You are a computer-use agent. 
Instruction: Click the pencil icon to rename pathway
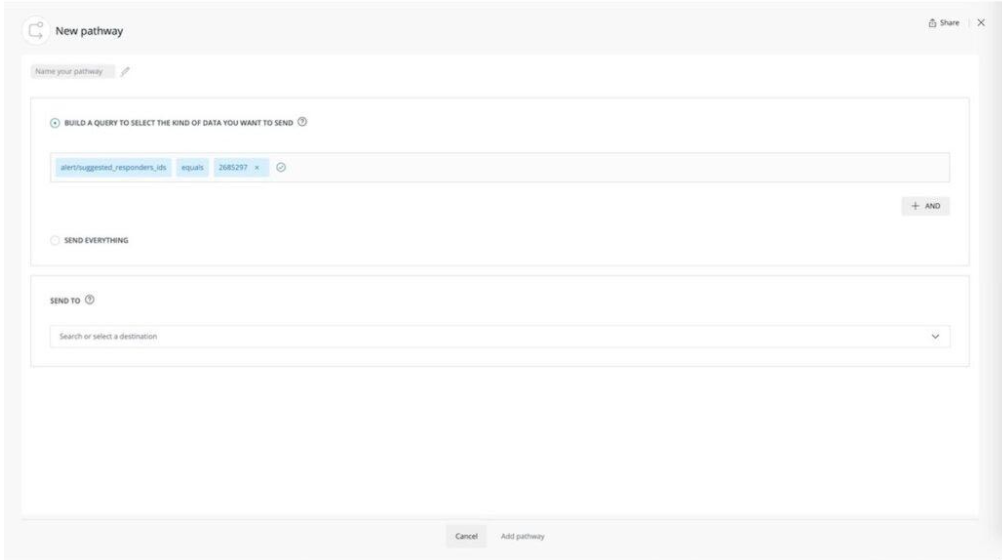coord(126,71)
